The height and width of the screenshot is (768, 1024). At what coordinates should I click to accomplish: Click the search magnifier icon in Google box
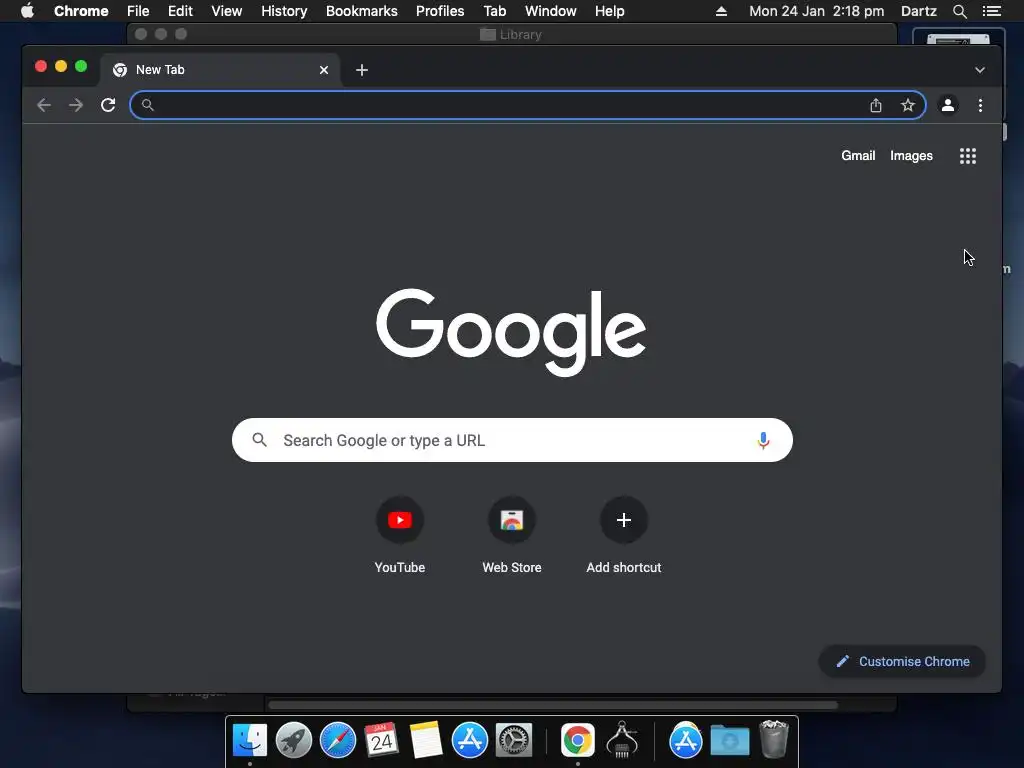pos(259,440)
